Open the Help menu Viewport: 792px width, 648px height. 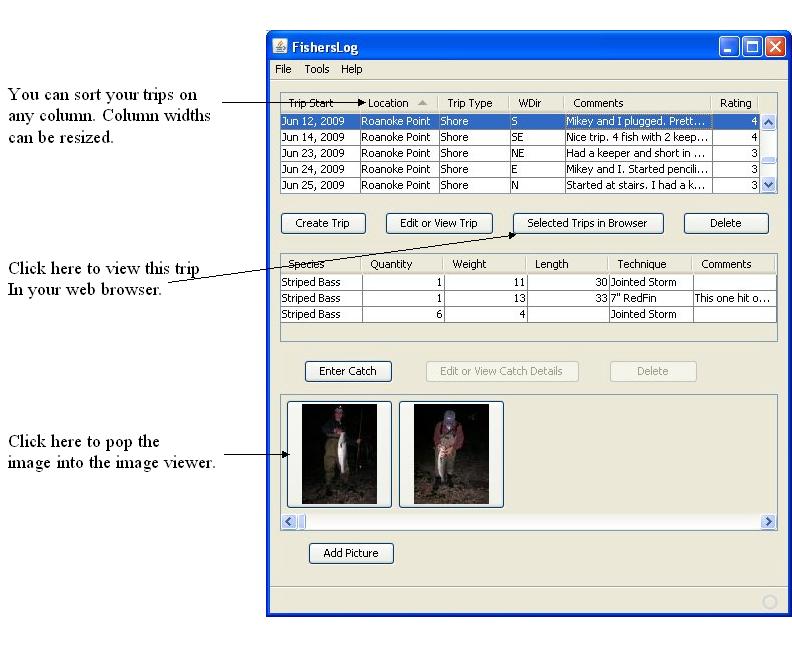pyautogui.click(x=351, y=69)
